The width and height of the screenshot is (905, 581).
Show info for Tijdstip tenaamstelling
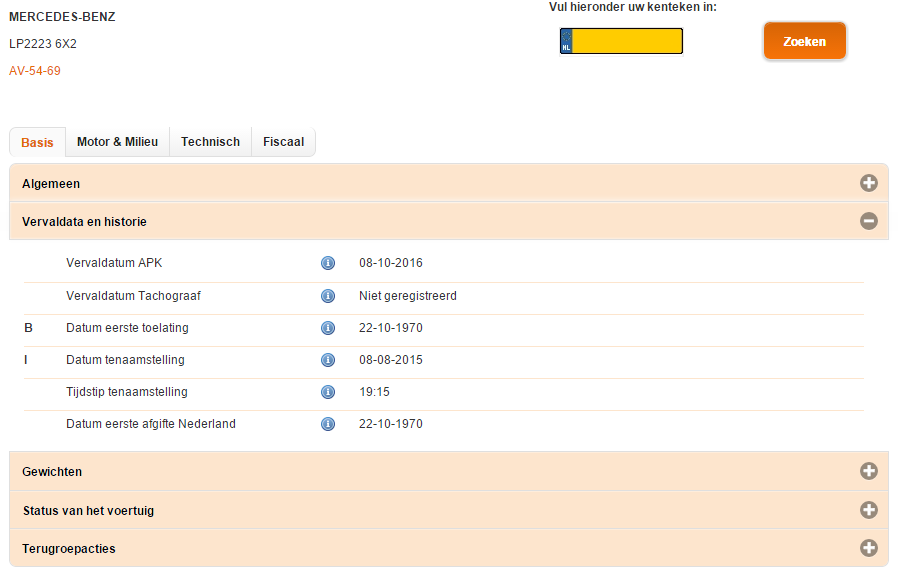[x=327, y=392]
